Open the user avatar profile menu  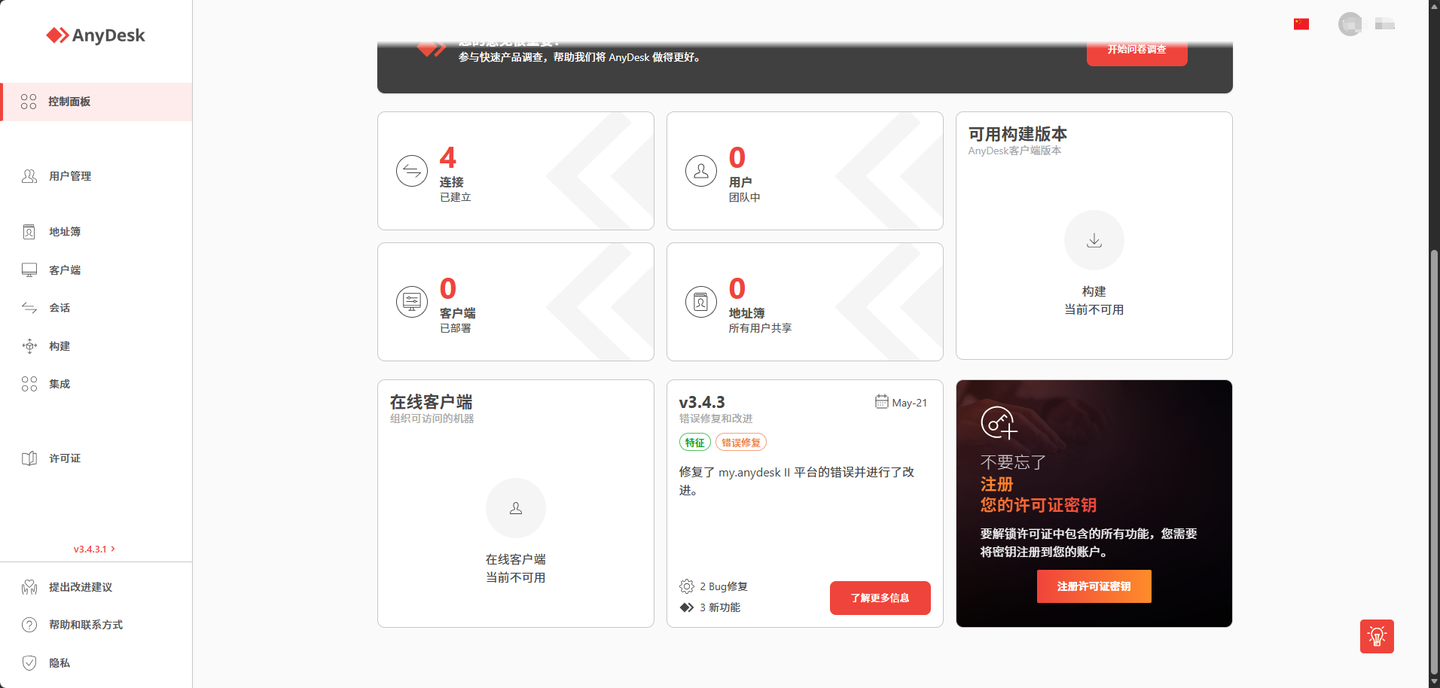1350,24
